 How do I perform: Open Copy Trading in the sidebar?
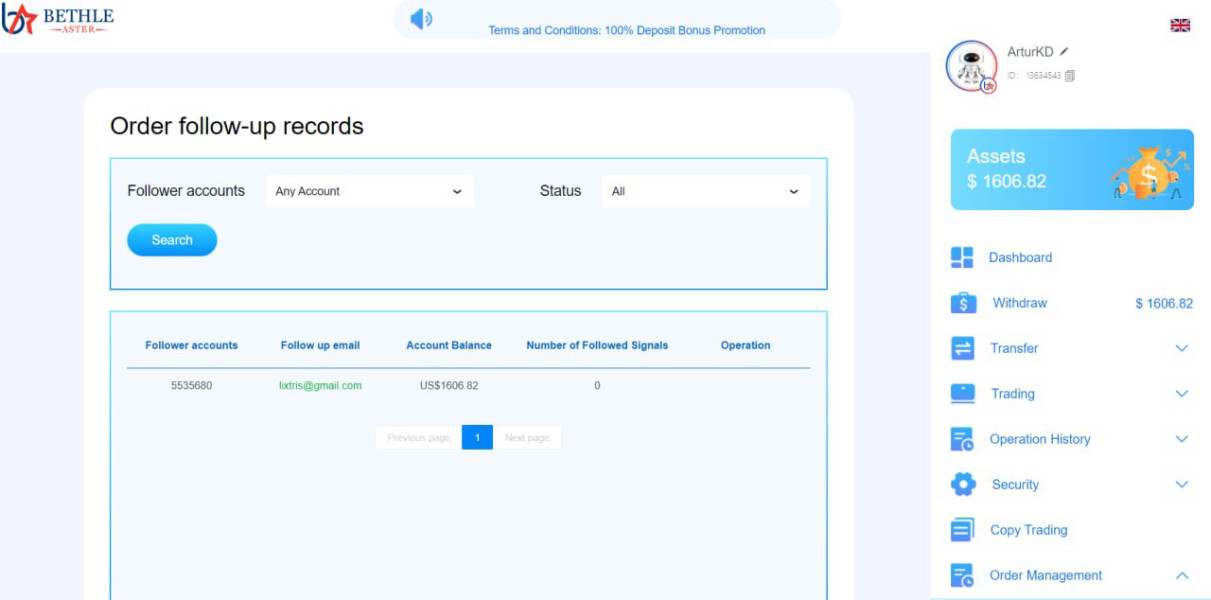coord(1028,530)
